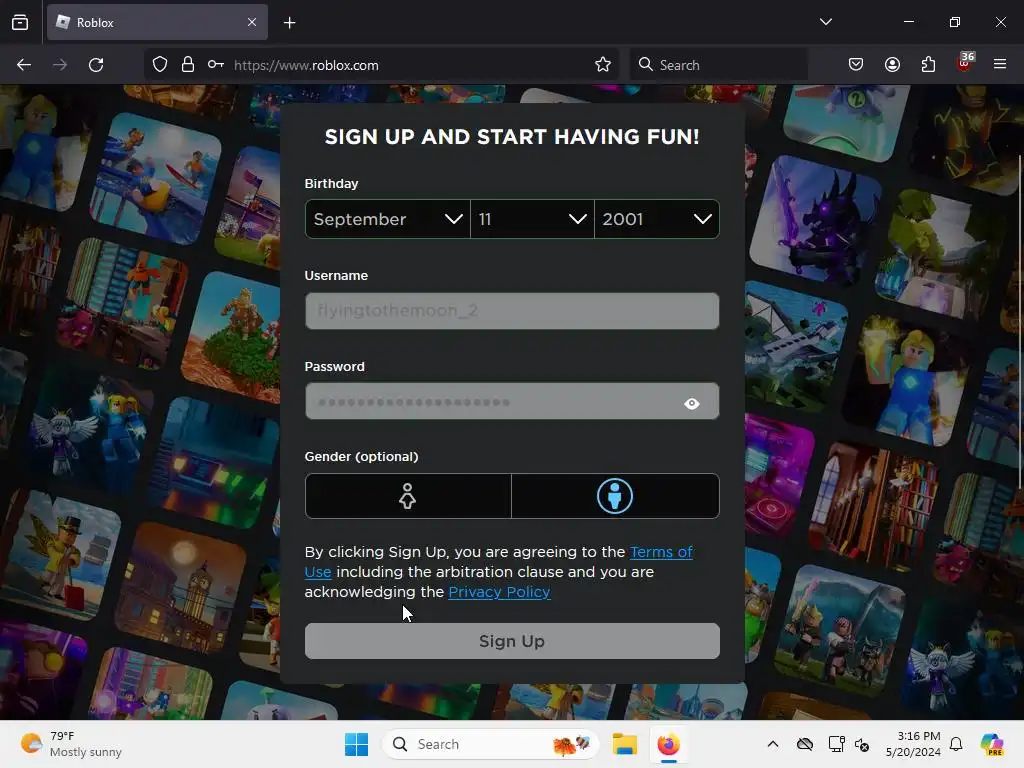The width and height of the screenshot is (1024, 768).
Task: Open the cloud sync tray icon
Action: (805, 744)
